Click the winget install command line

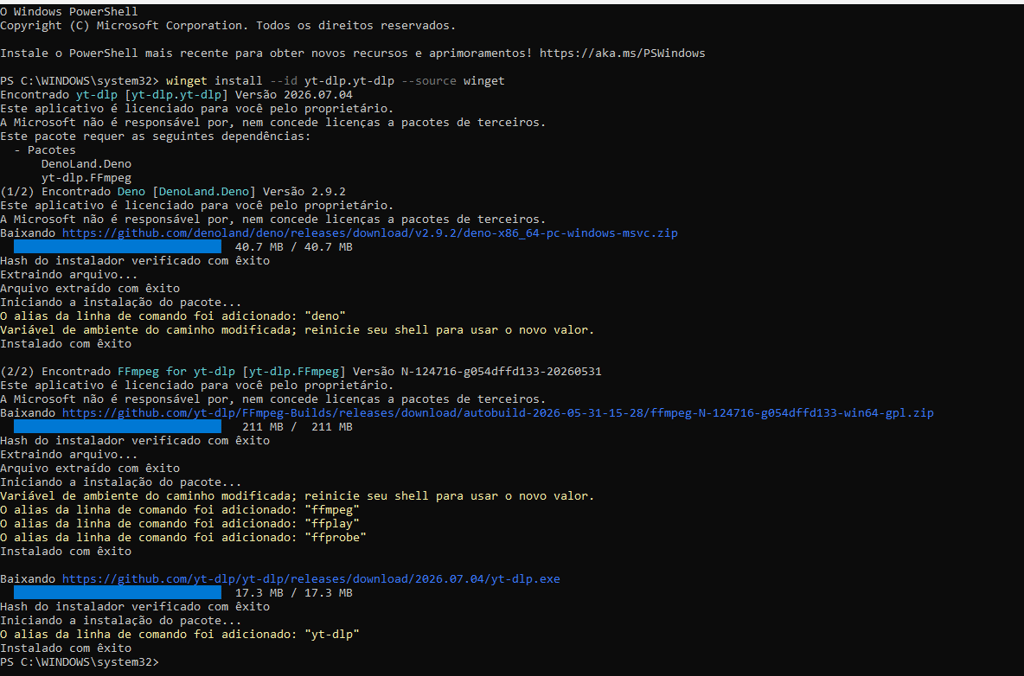[x=335, y=81]
